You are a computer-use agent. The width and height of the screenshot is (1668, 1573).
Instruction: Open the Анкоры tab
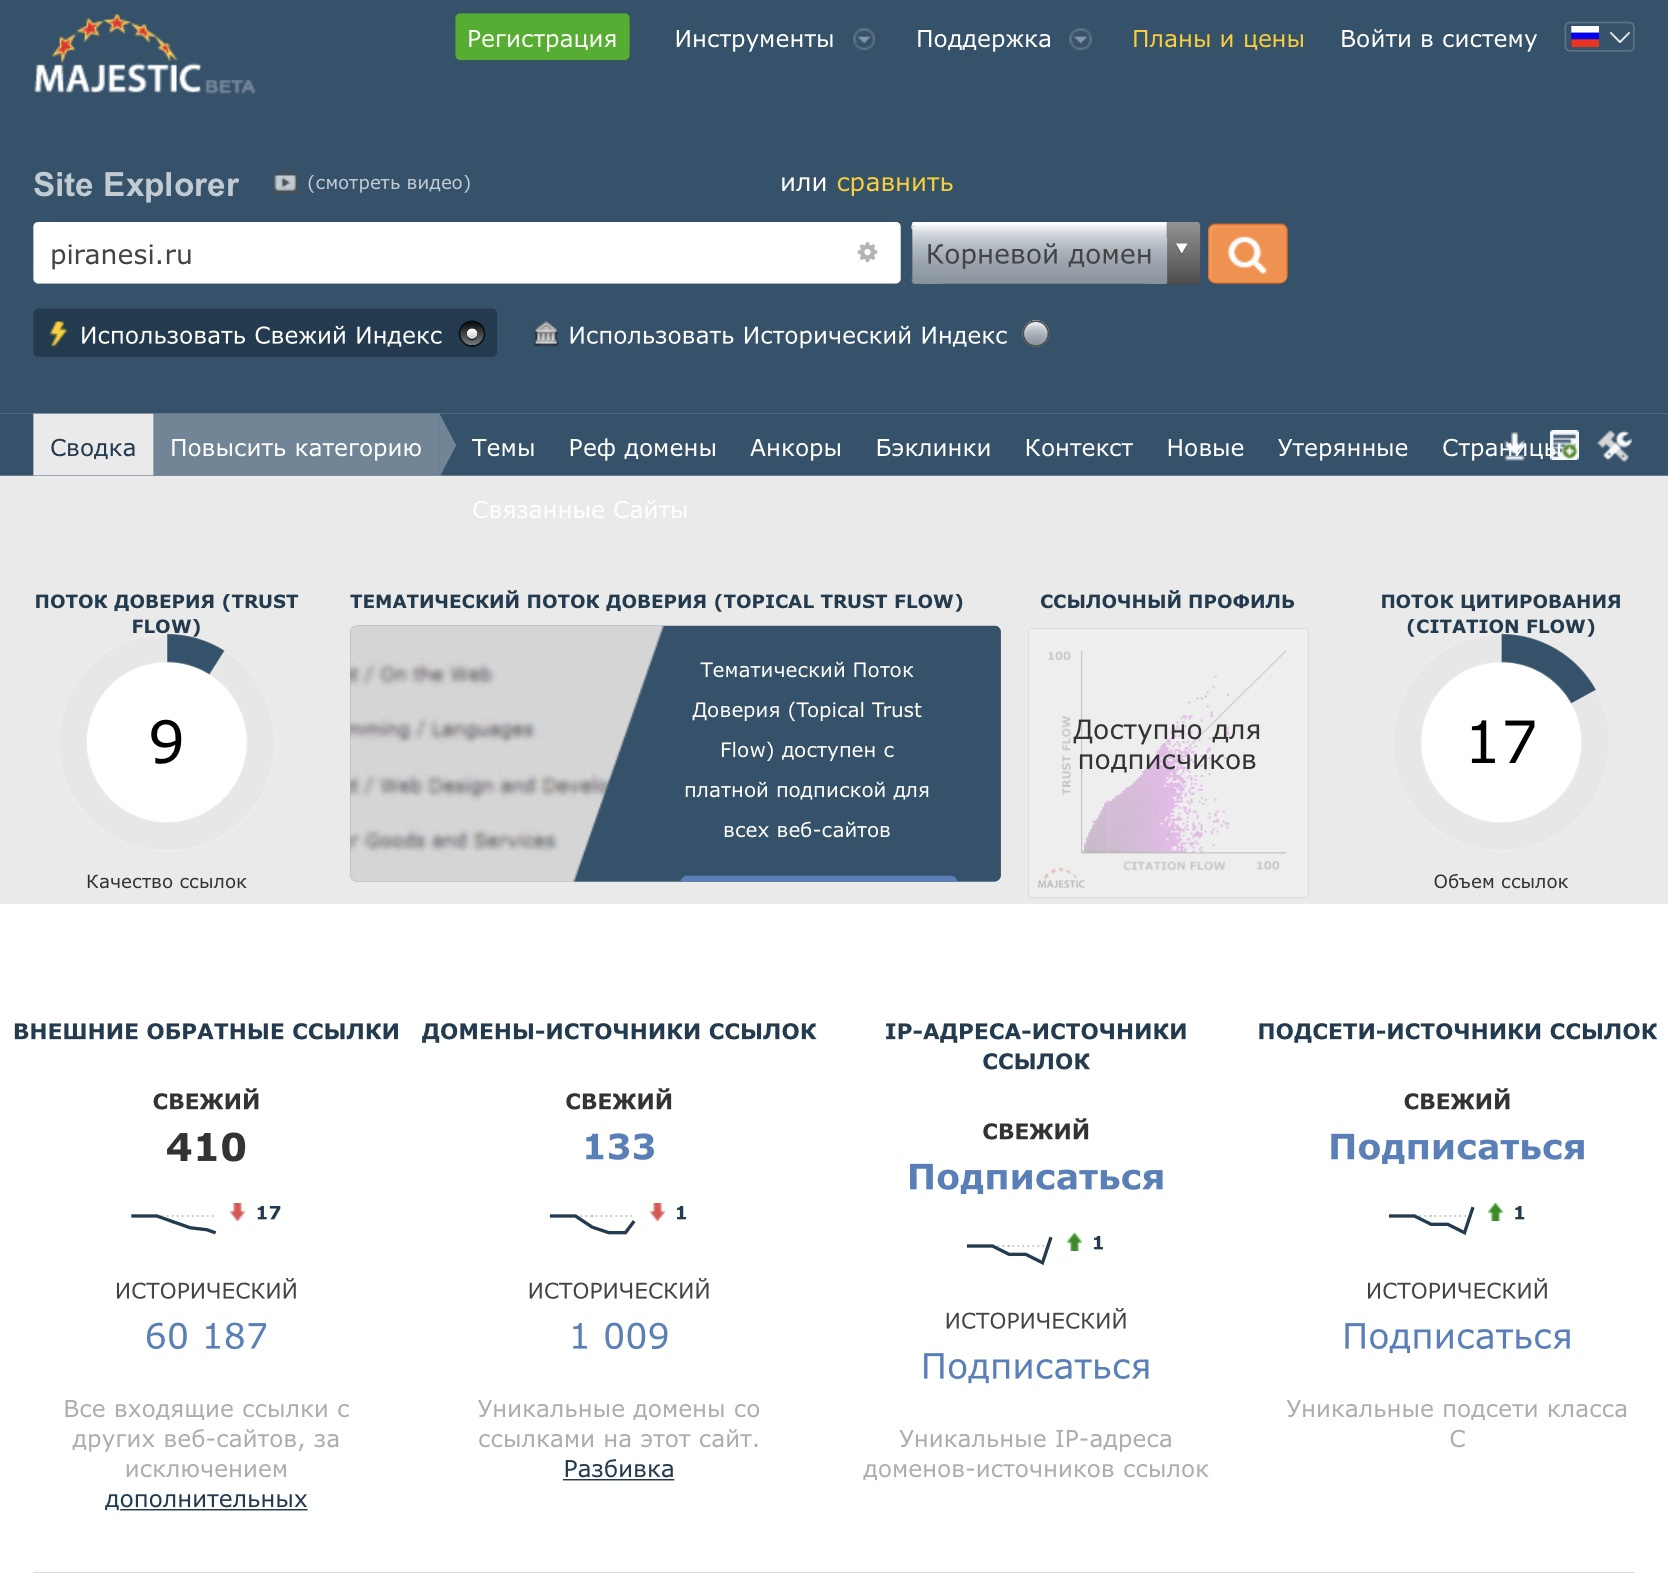point(795,447)
